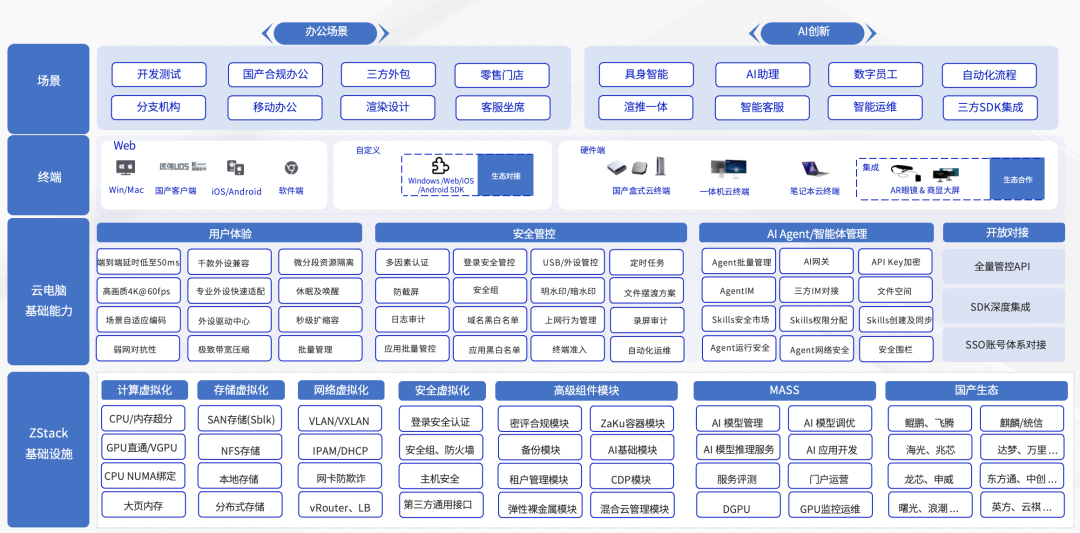Select the 办公场景 pill header
The image size is (1080, 533).
[x=326, y=32]
